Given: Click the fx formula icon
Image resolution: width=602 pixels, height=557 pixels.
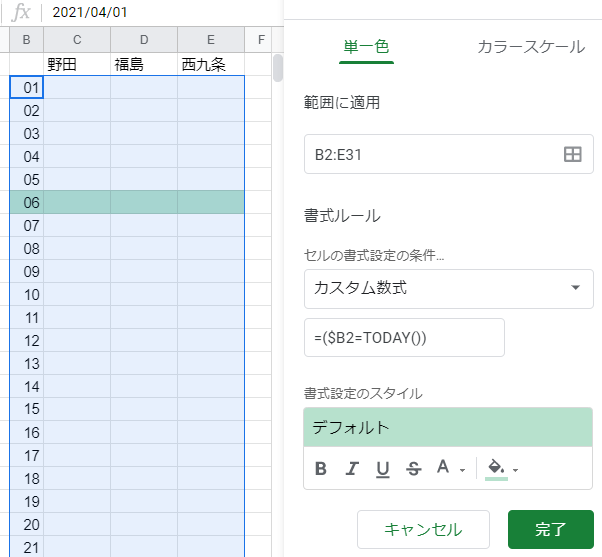Looking at the screenshot, I should tap(21, 12).
